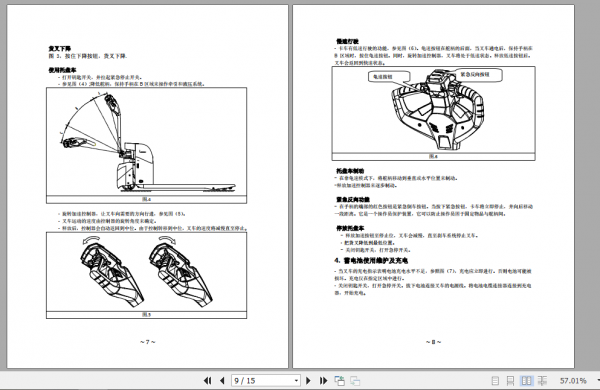Jump to the last page
This screenshot has height=390, width=600.
point(323,380)
